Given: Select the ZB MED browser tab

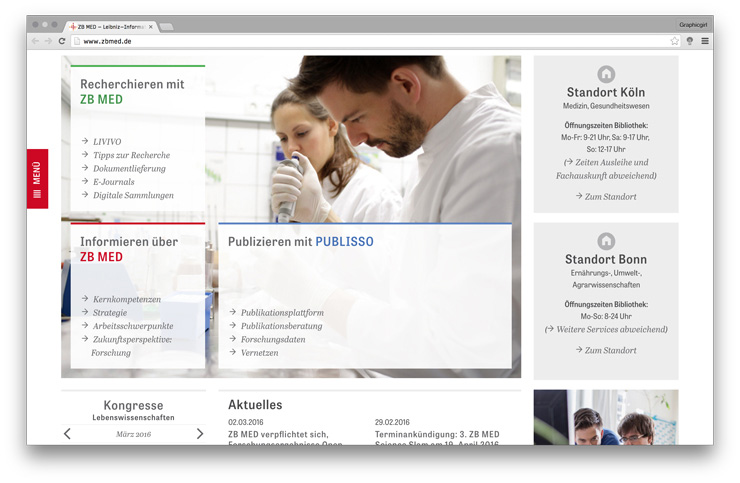Looking at the screenshot, I should coord(108,25).
